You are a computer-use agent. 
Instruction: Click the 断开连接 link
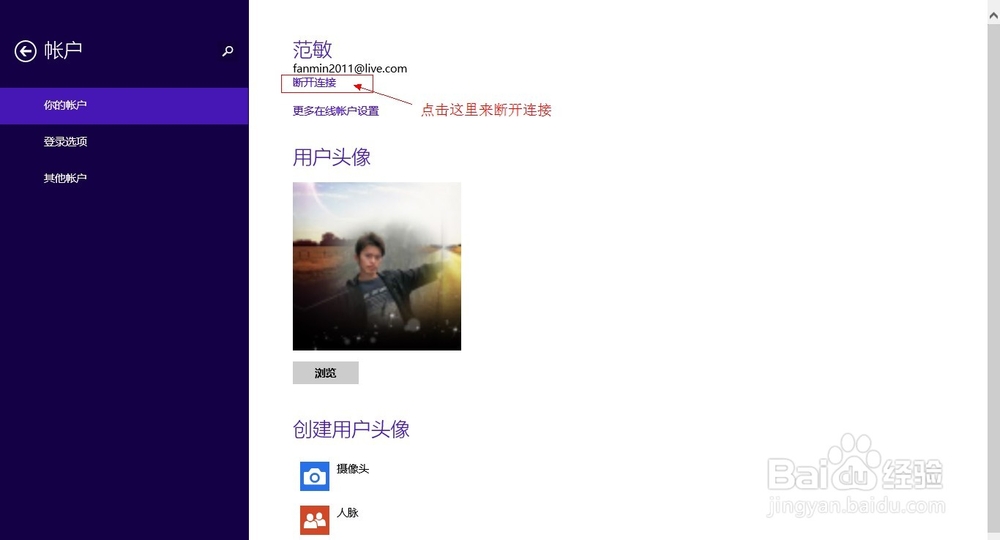pos(314,82)
